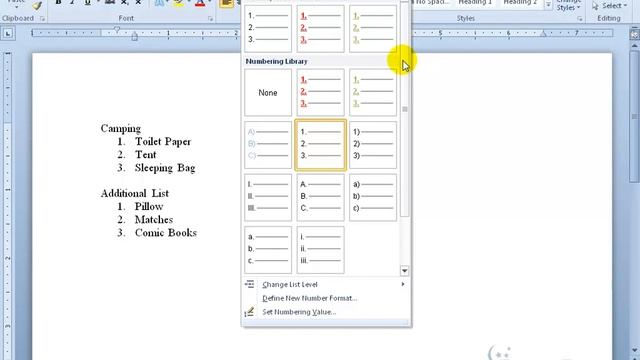Image resolution: width=640 pixels, height=360 pixels.
Task: Click the tab selector at ruler corner
Action: click(8, 34)
